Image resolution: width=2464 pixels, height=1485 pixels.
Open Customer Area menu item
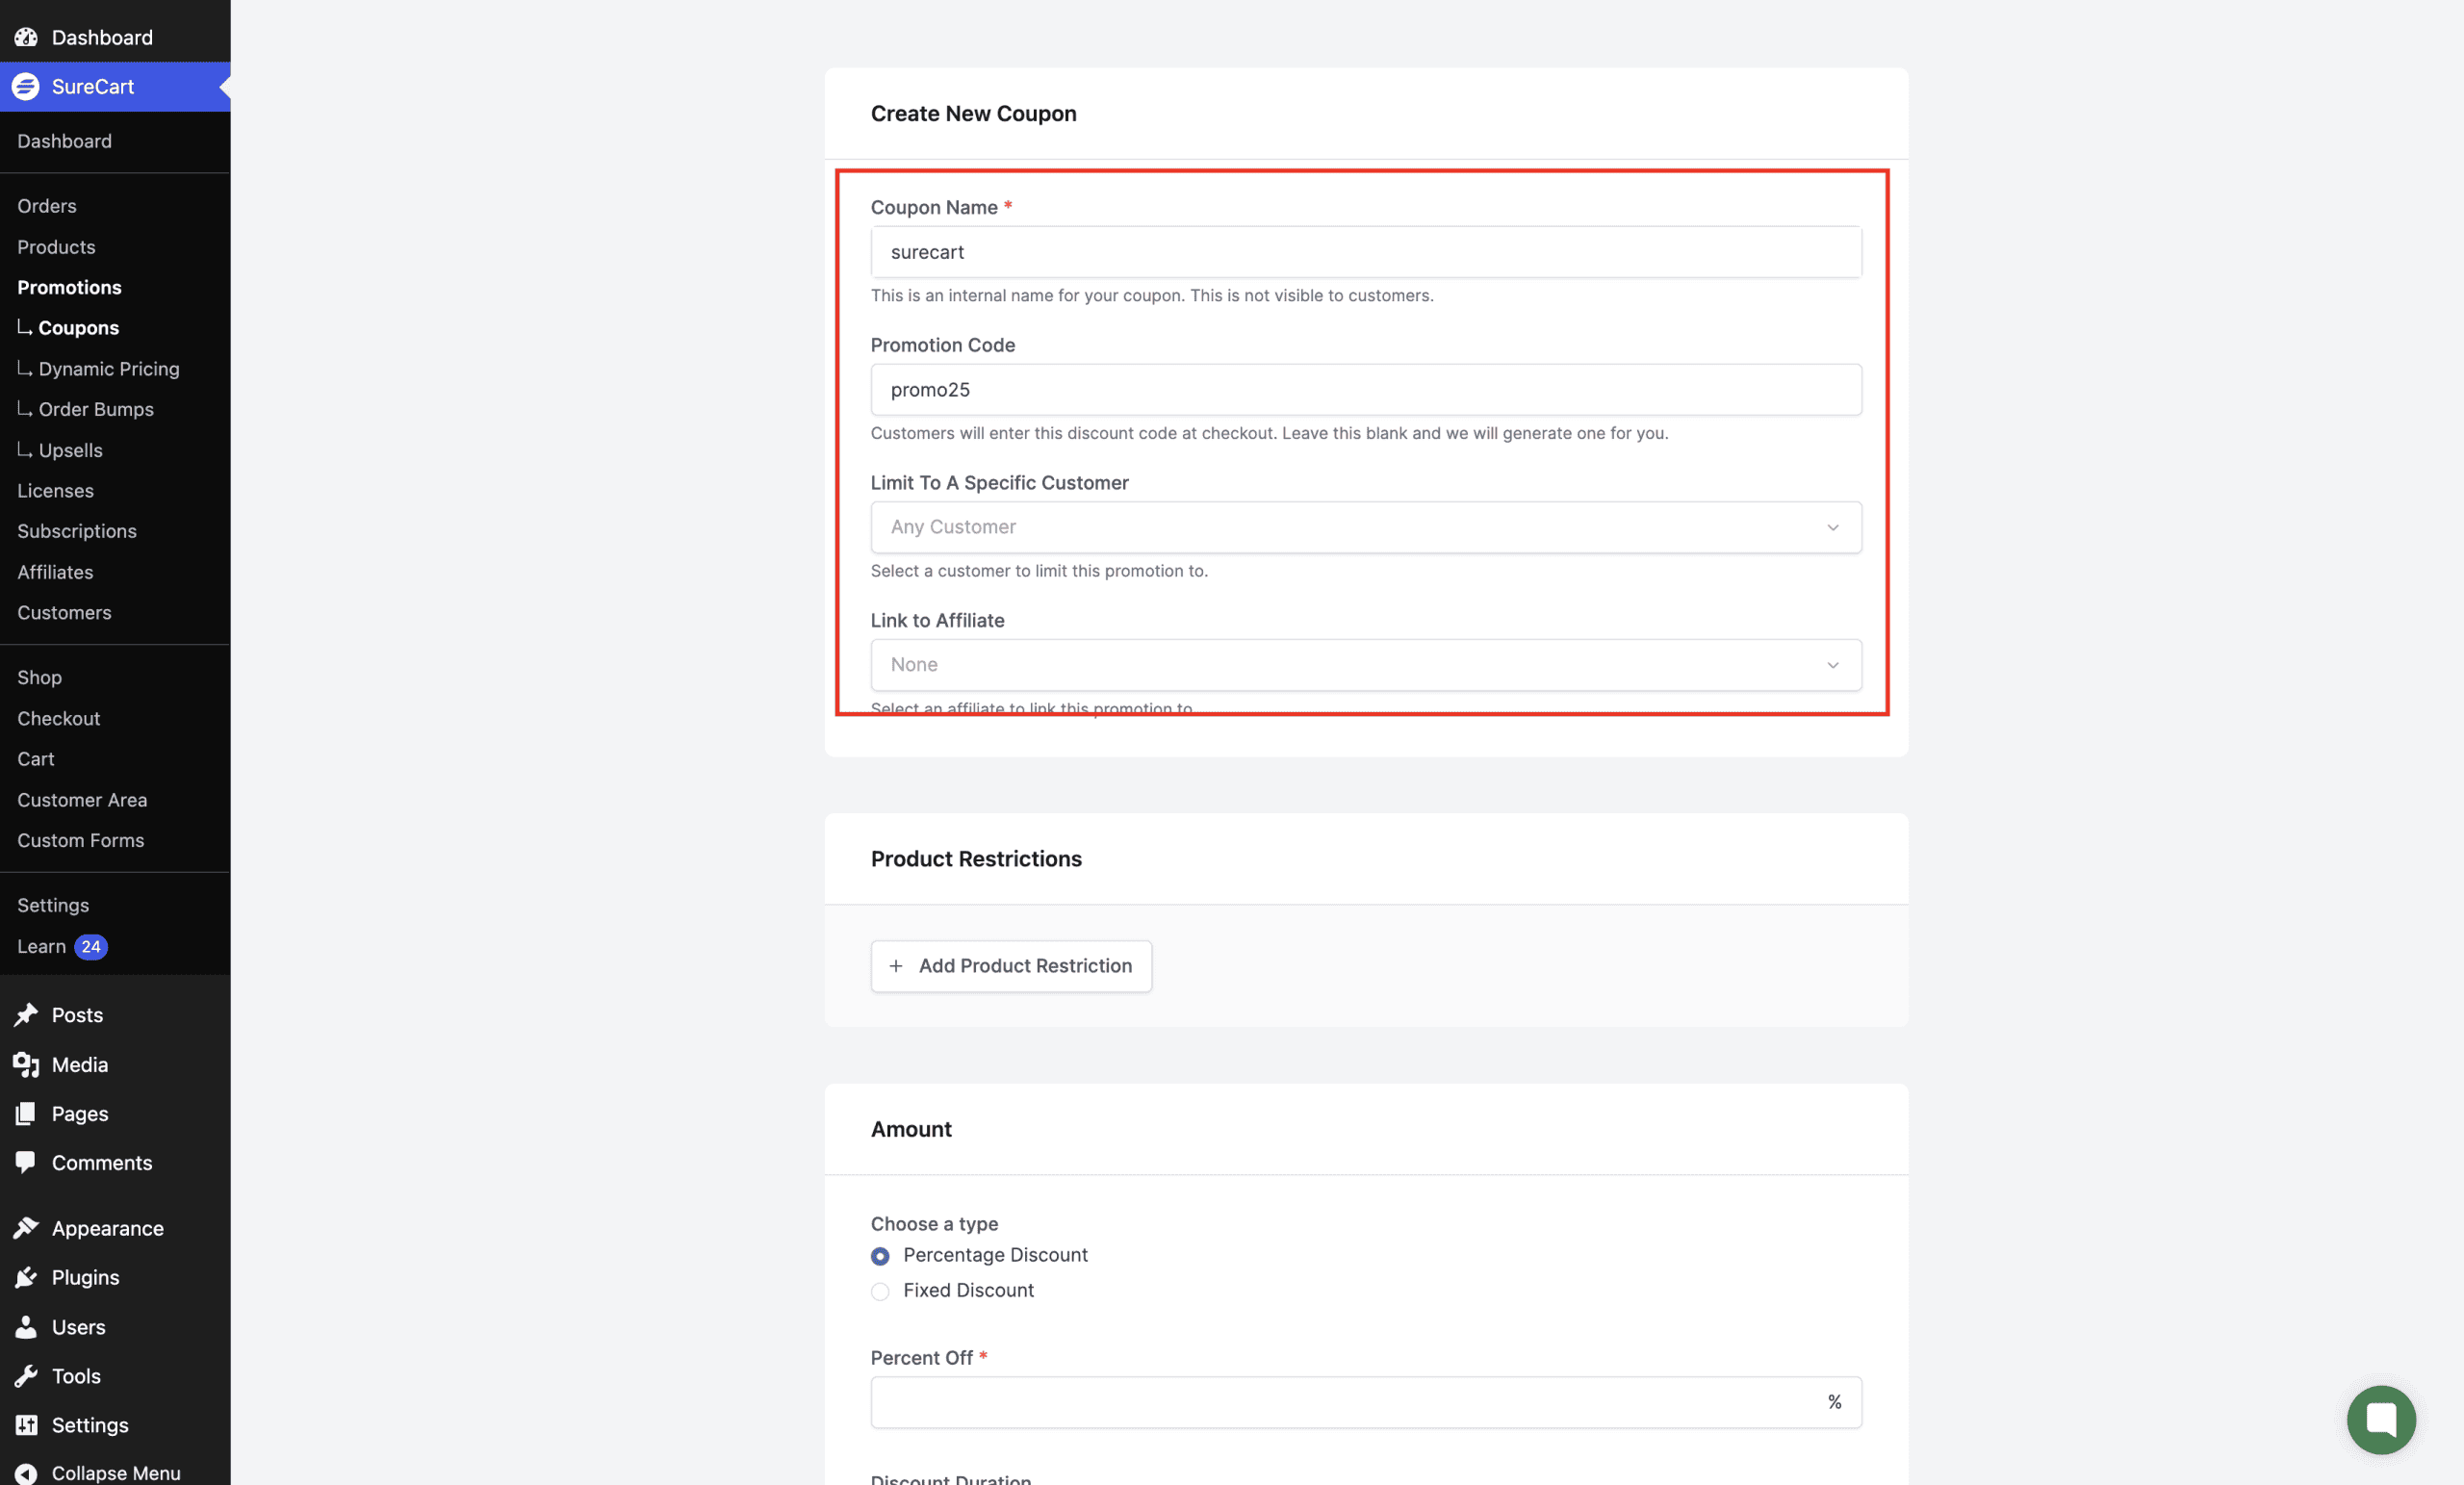[82, 800]
